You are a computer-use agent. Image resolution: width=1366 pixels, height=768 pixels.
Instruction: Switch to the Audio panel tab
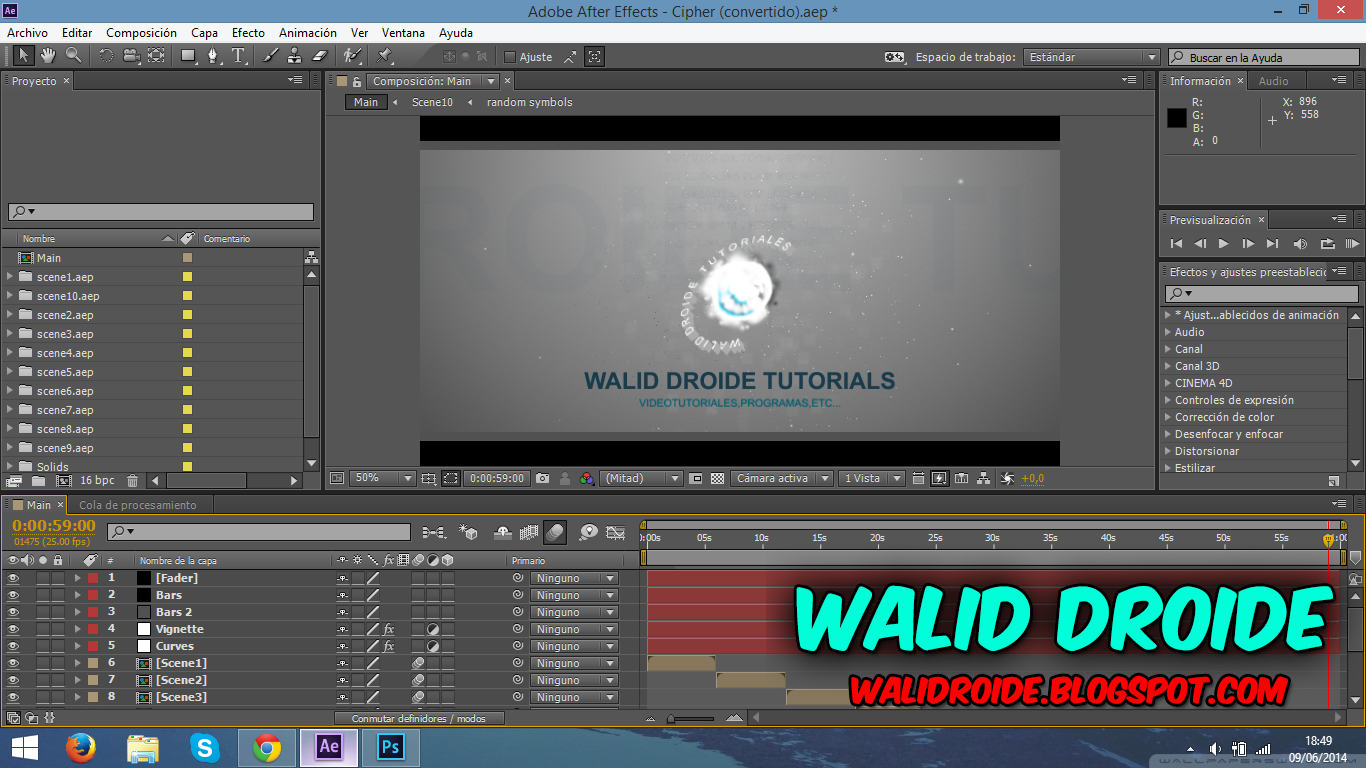[1273, 81]
